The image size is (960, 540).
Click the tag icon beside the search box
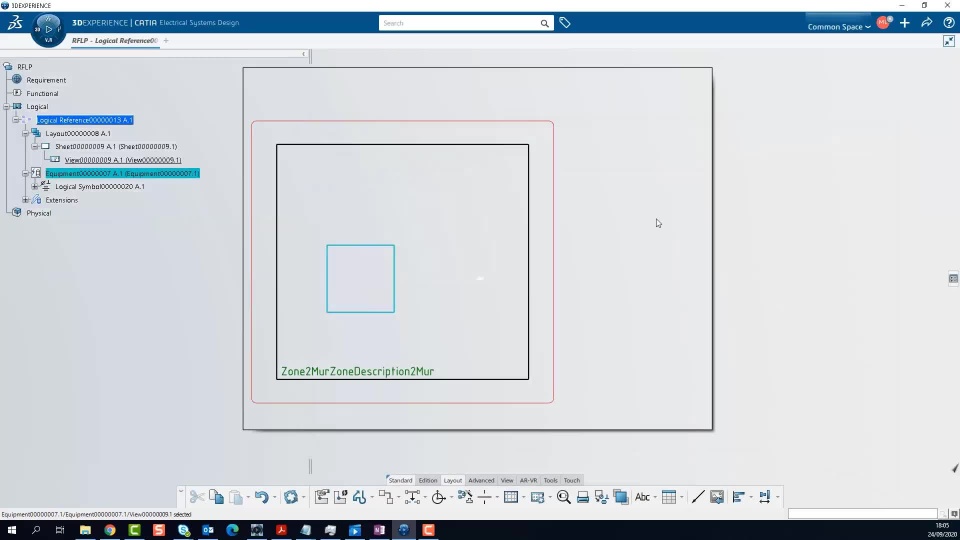[564, 23]
